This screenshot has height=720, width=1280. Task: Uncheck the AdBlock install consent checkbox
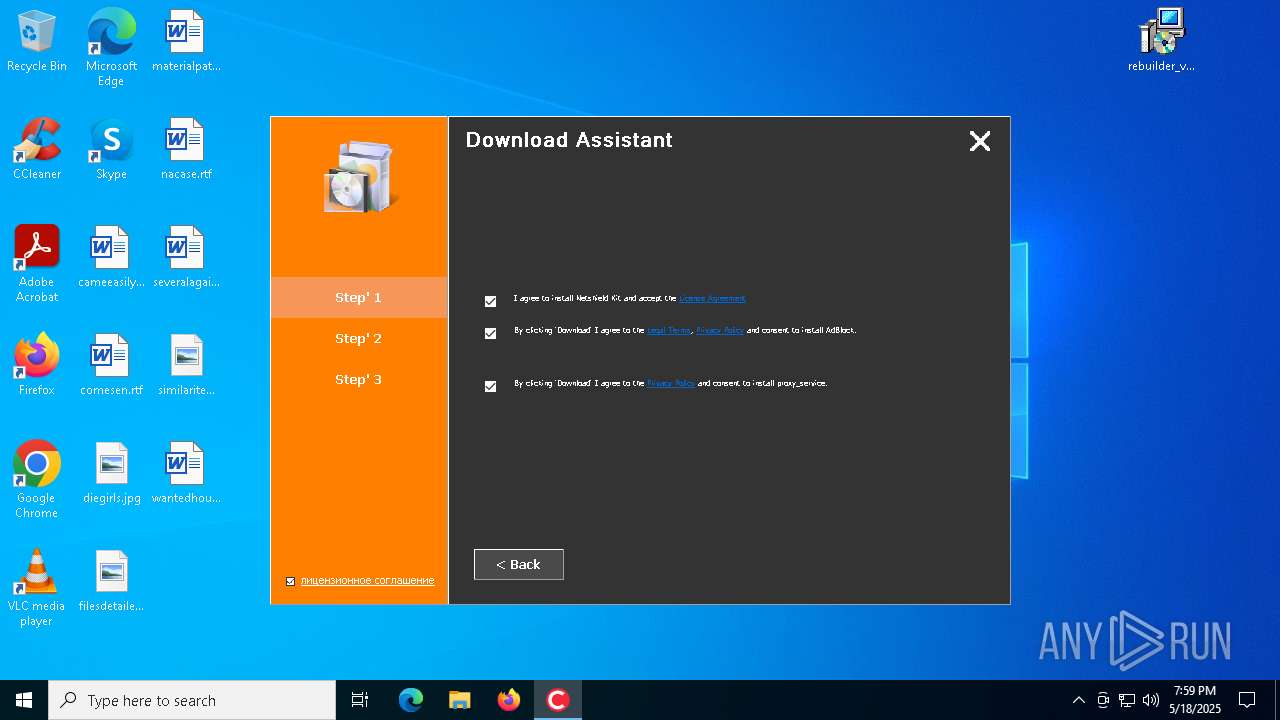tap(490, 333)
